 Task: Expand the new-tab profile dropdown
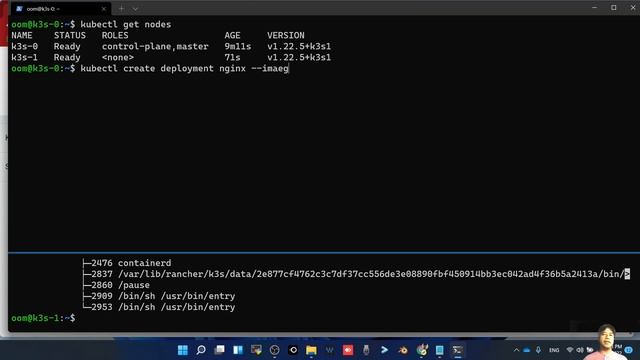pos(135,9)
